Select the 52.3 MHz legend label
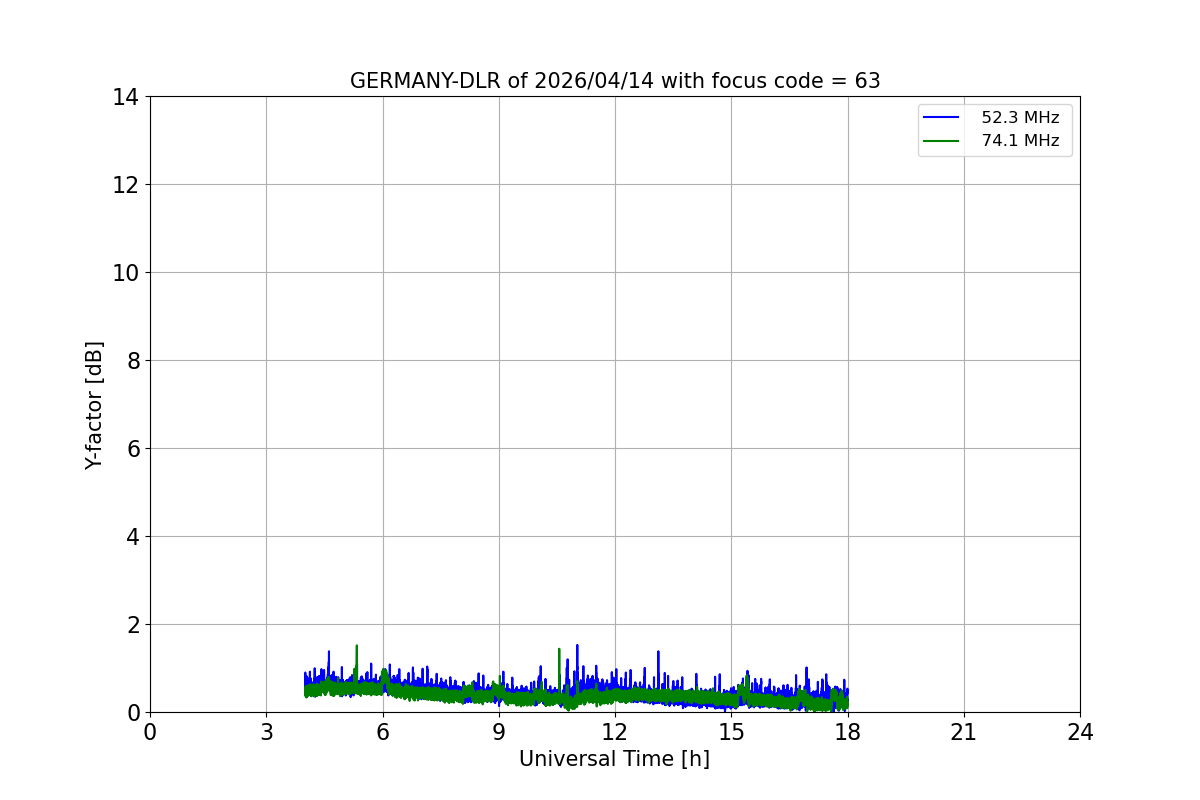 (x=1020, y=118)
